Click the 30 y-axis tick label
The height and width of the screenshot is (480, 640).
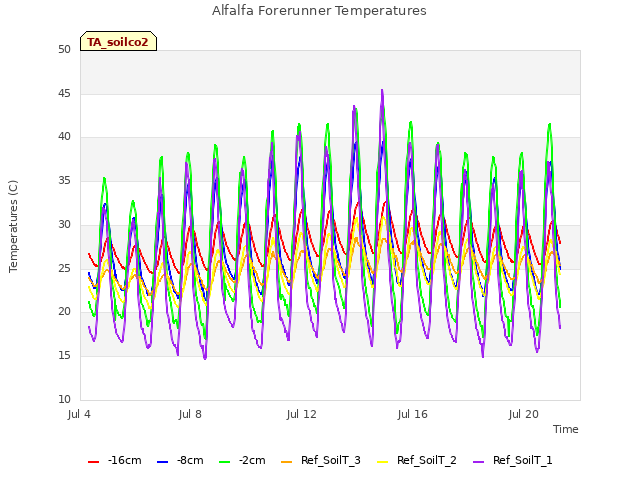64,224
